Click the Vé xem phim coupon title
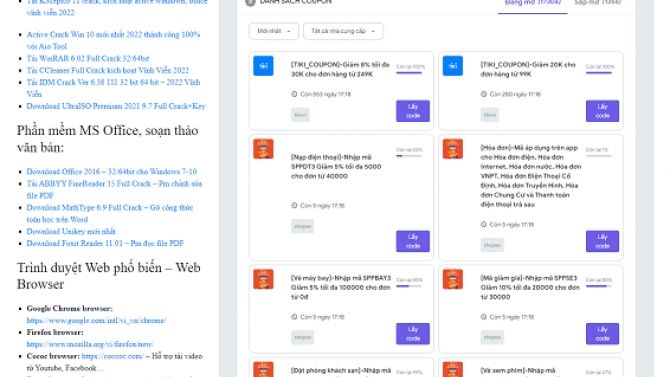The height and width of the screenshot is (377, 670). point(518,371)
